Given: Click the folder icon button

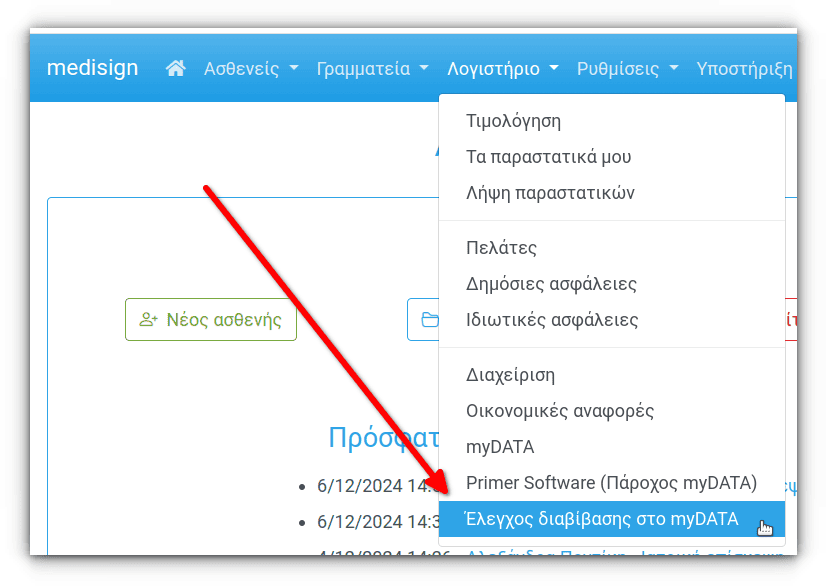Looking at the screenshot, I should 424,320.
